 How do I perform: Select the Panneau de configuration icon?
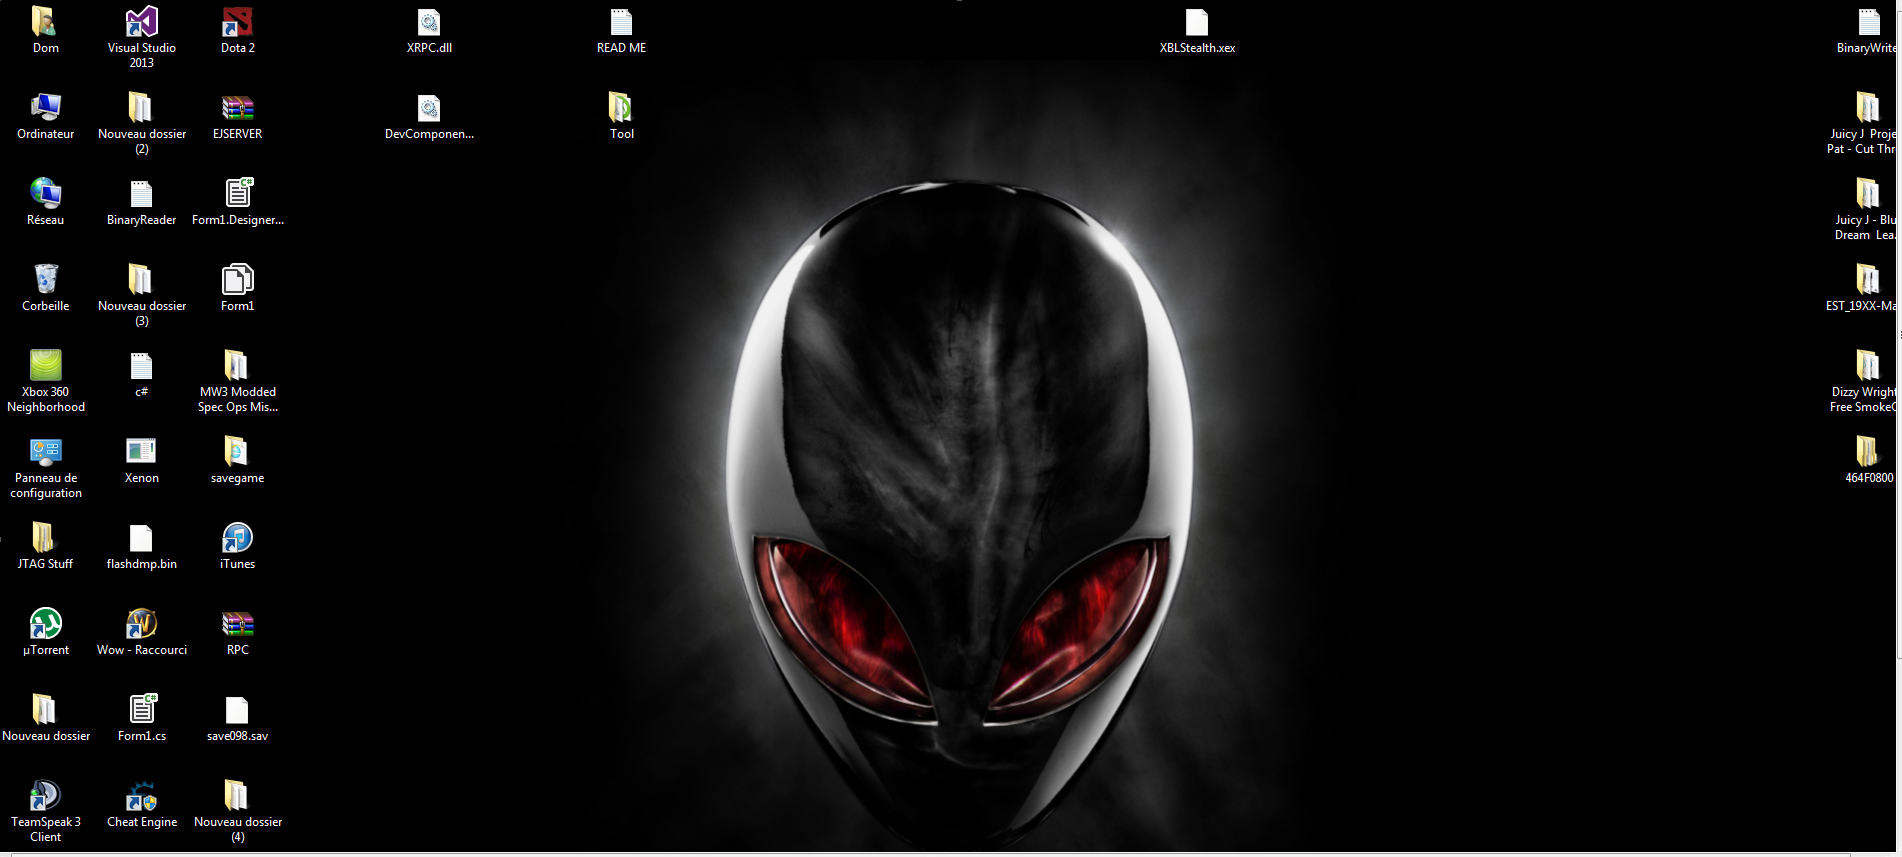[46, 452]
